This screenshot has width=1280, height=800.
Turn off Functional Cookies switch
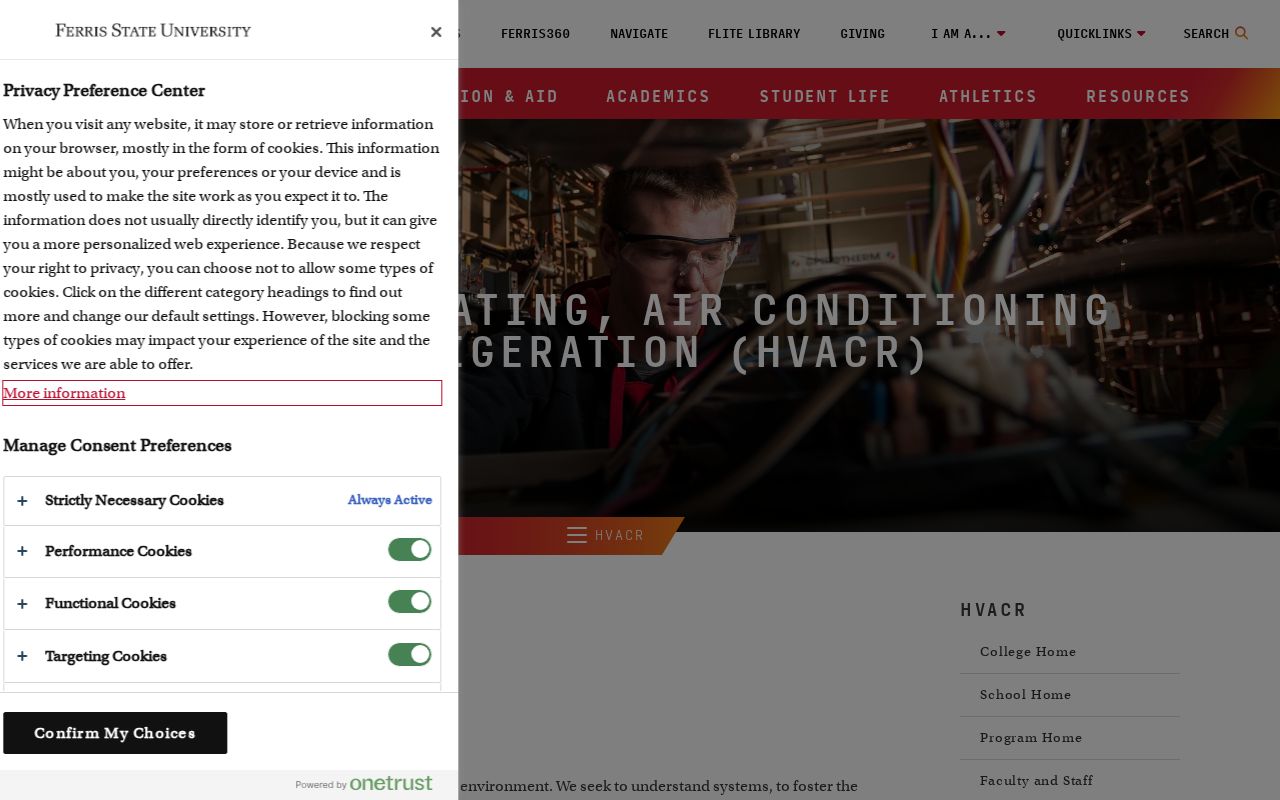[410, 602]
